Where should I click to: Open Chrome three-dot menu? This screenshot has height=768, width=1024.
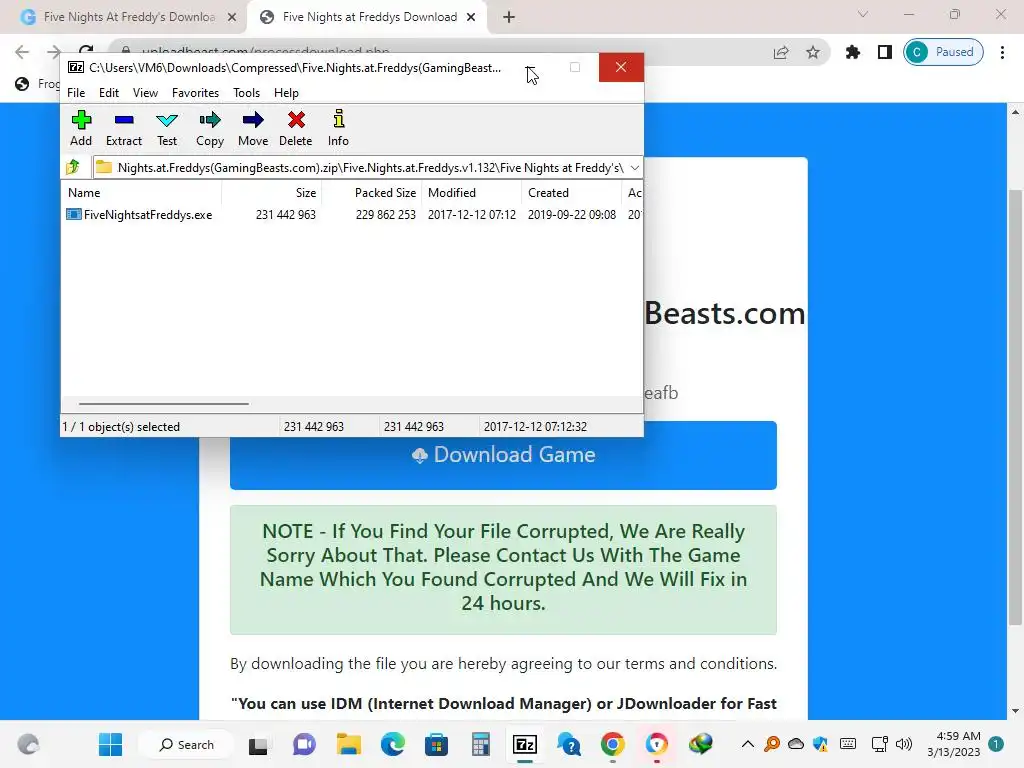(x=1002, y=52)
